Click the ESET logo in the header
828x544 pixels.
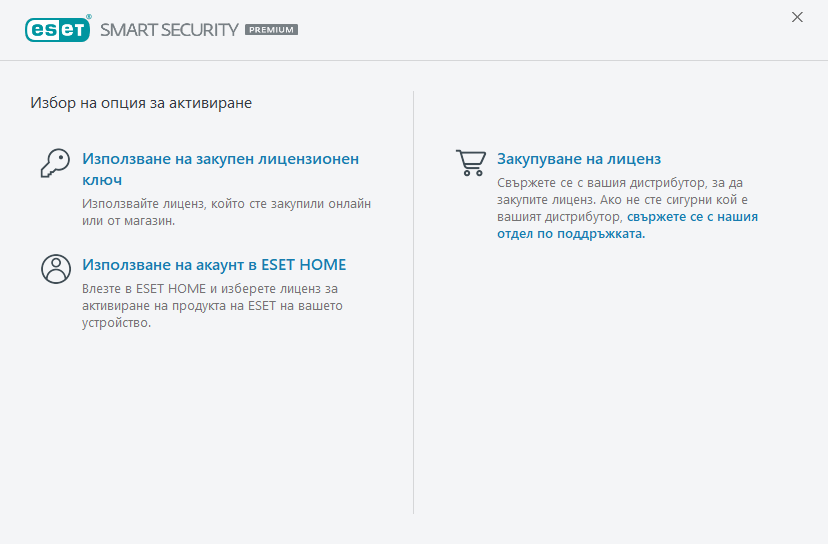[54, 30]
